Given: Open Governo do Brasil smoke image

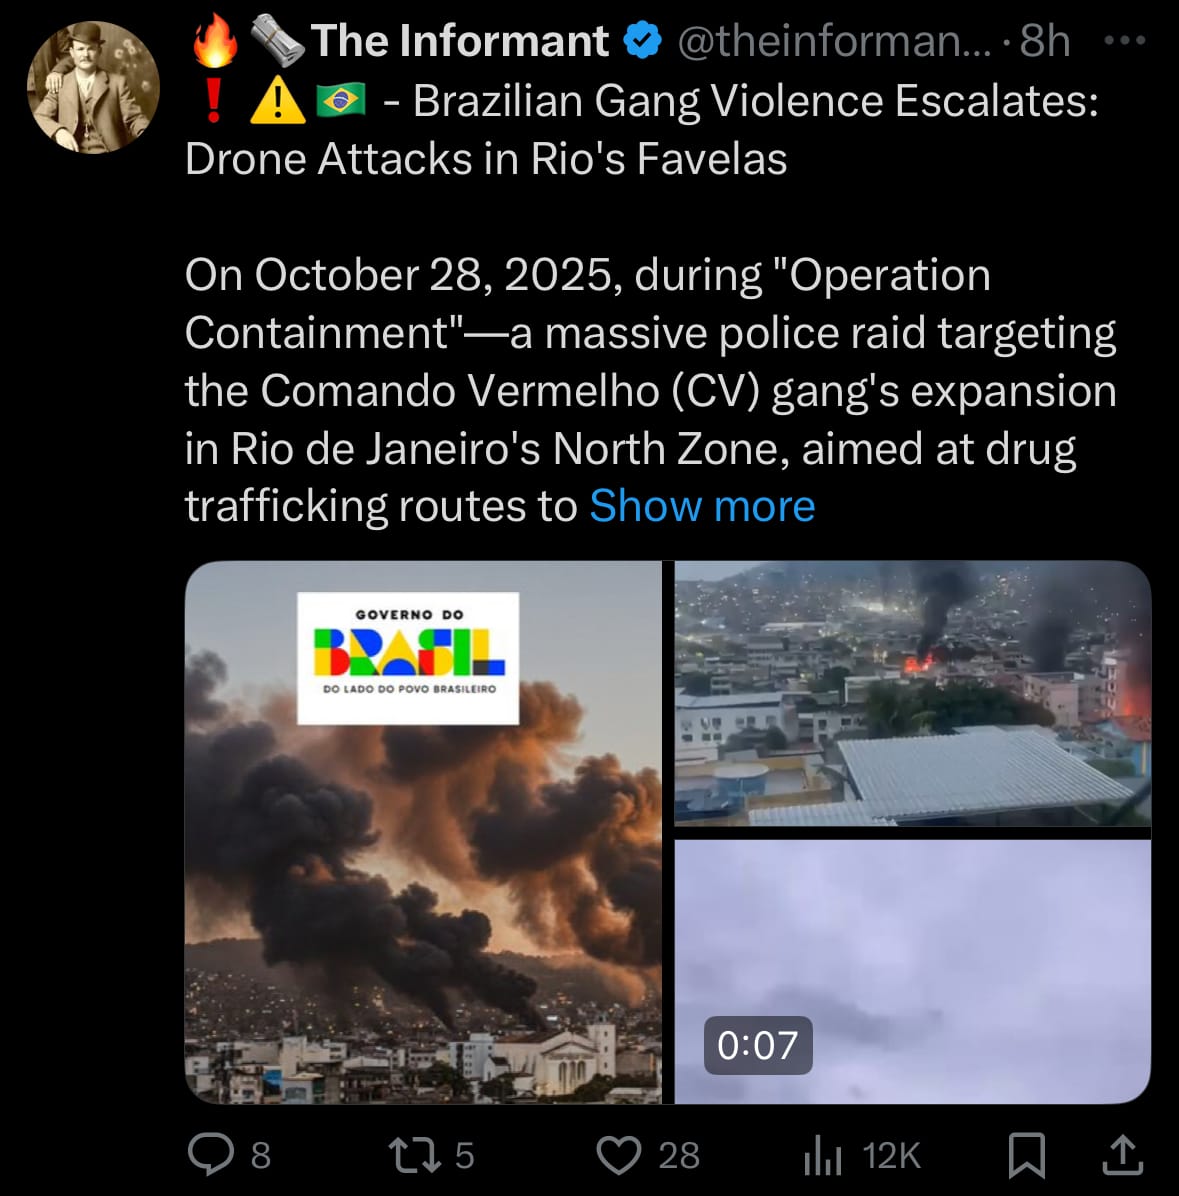Looking at the screenshot, I should [x=423, y=832].
